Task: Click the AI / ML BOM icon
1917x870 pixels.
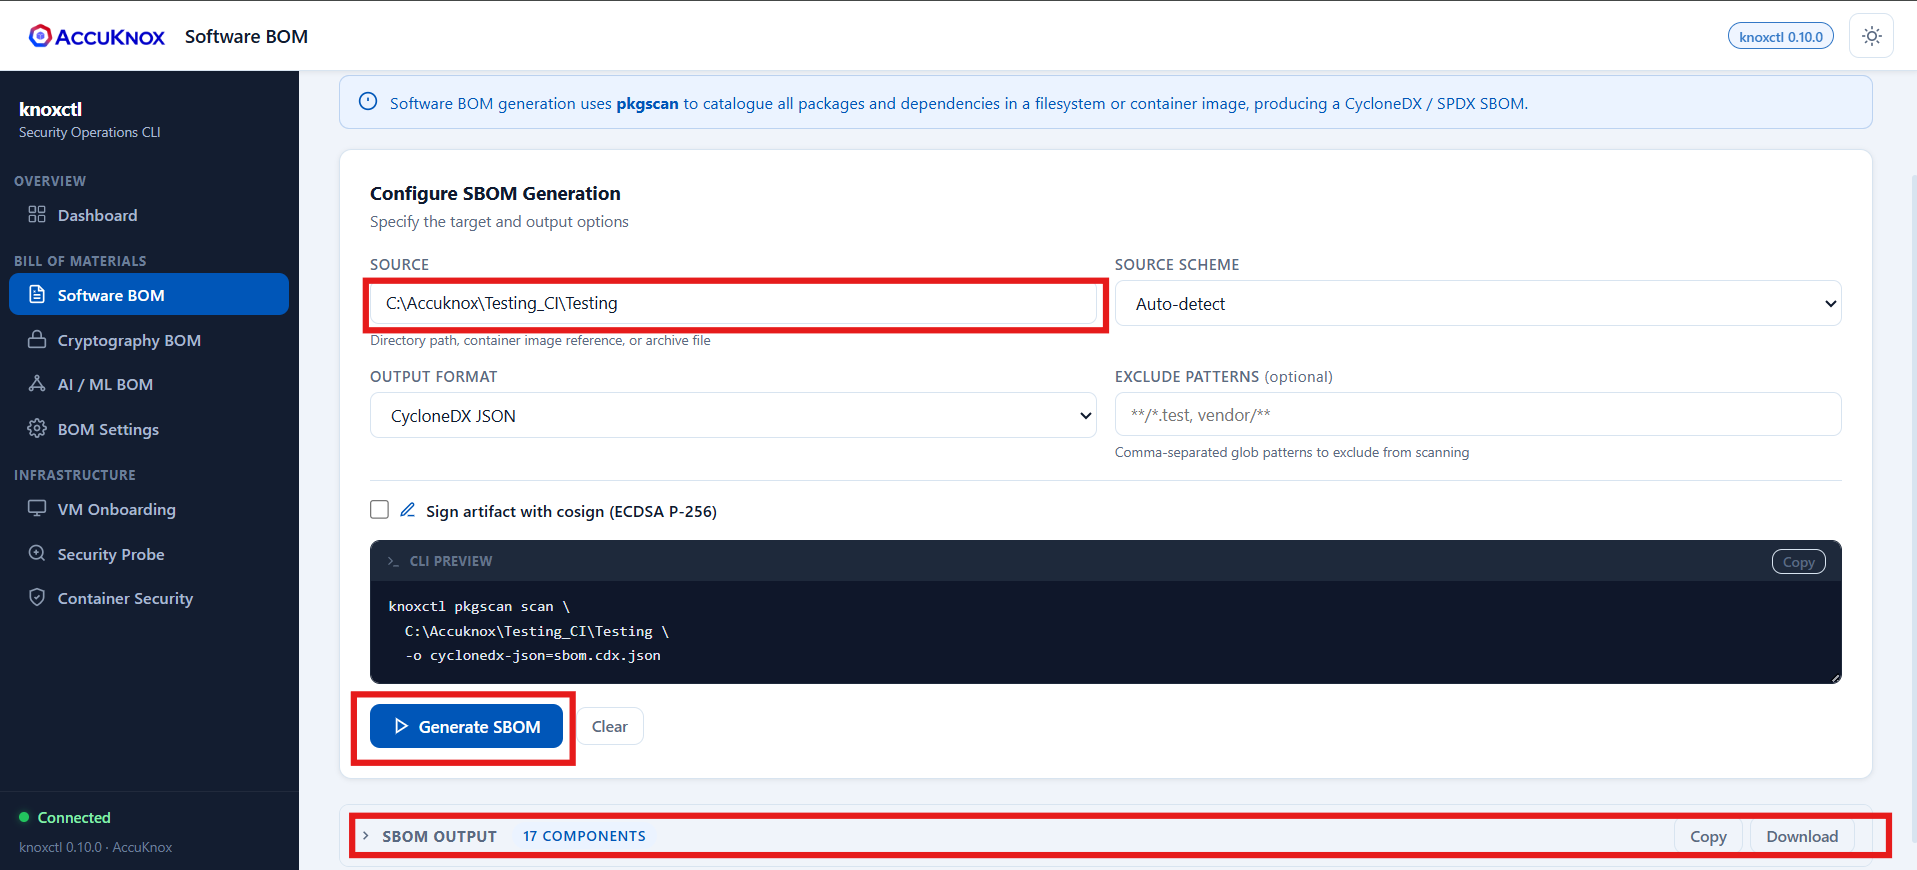Action: [x=37, y=383]
